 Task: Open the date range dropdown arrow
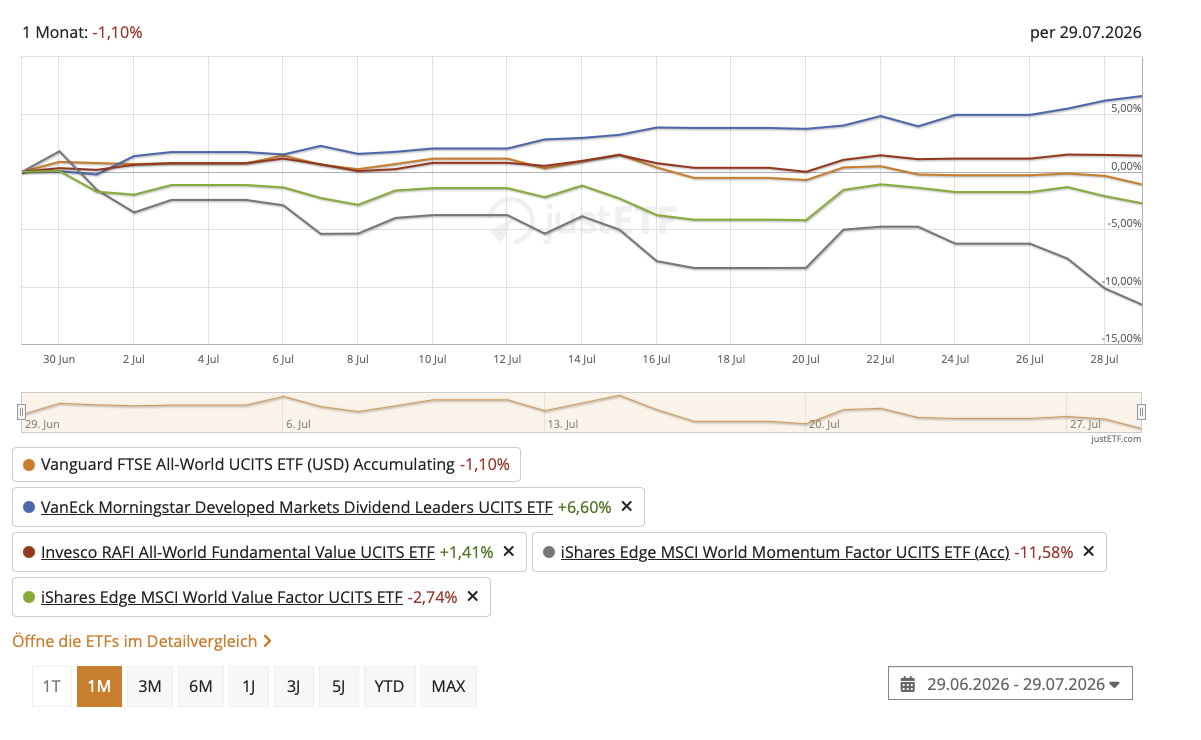coord(1114,685)
